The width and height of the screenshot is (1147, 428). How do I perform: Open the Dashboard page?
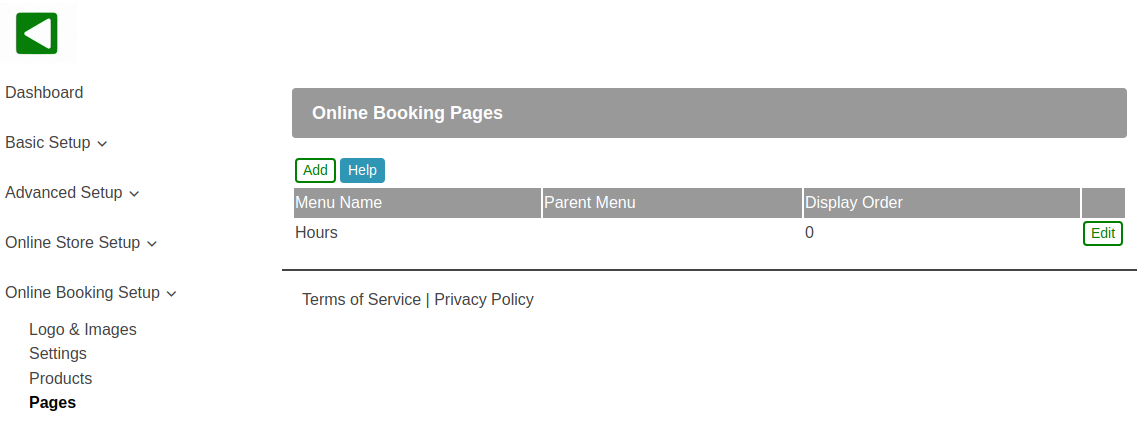44,92
